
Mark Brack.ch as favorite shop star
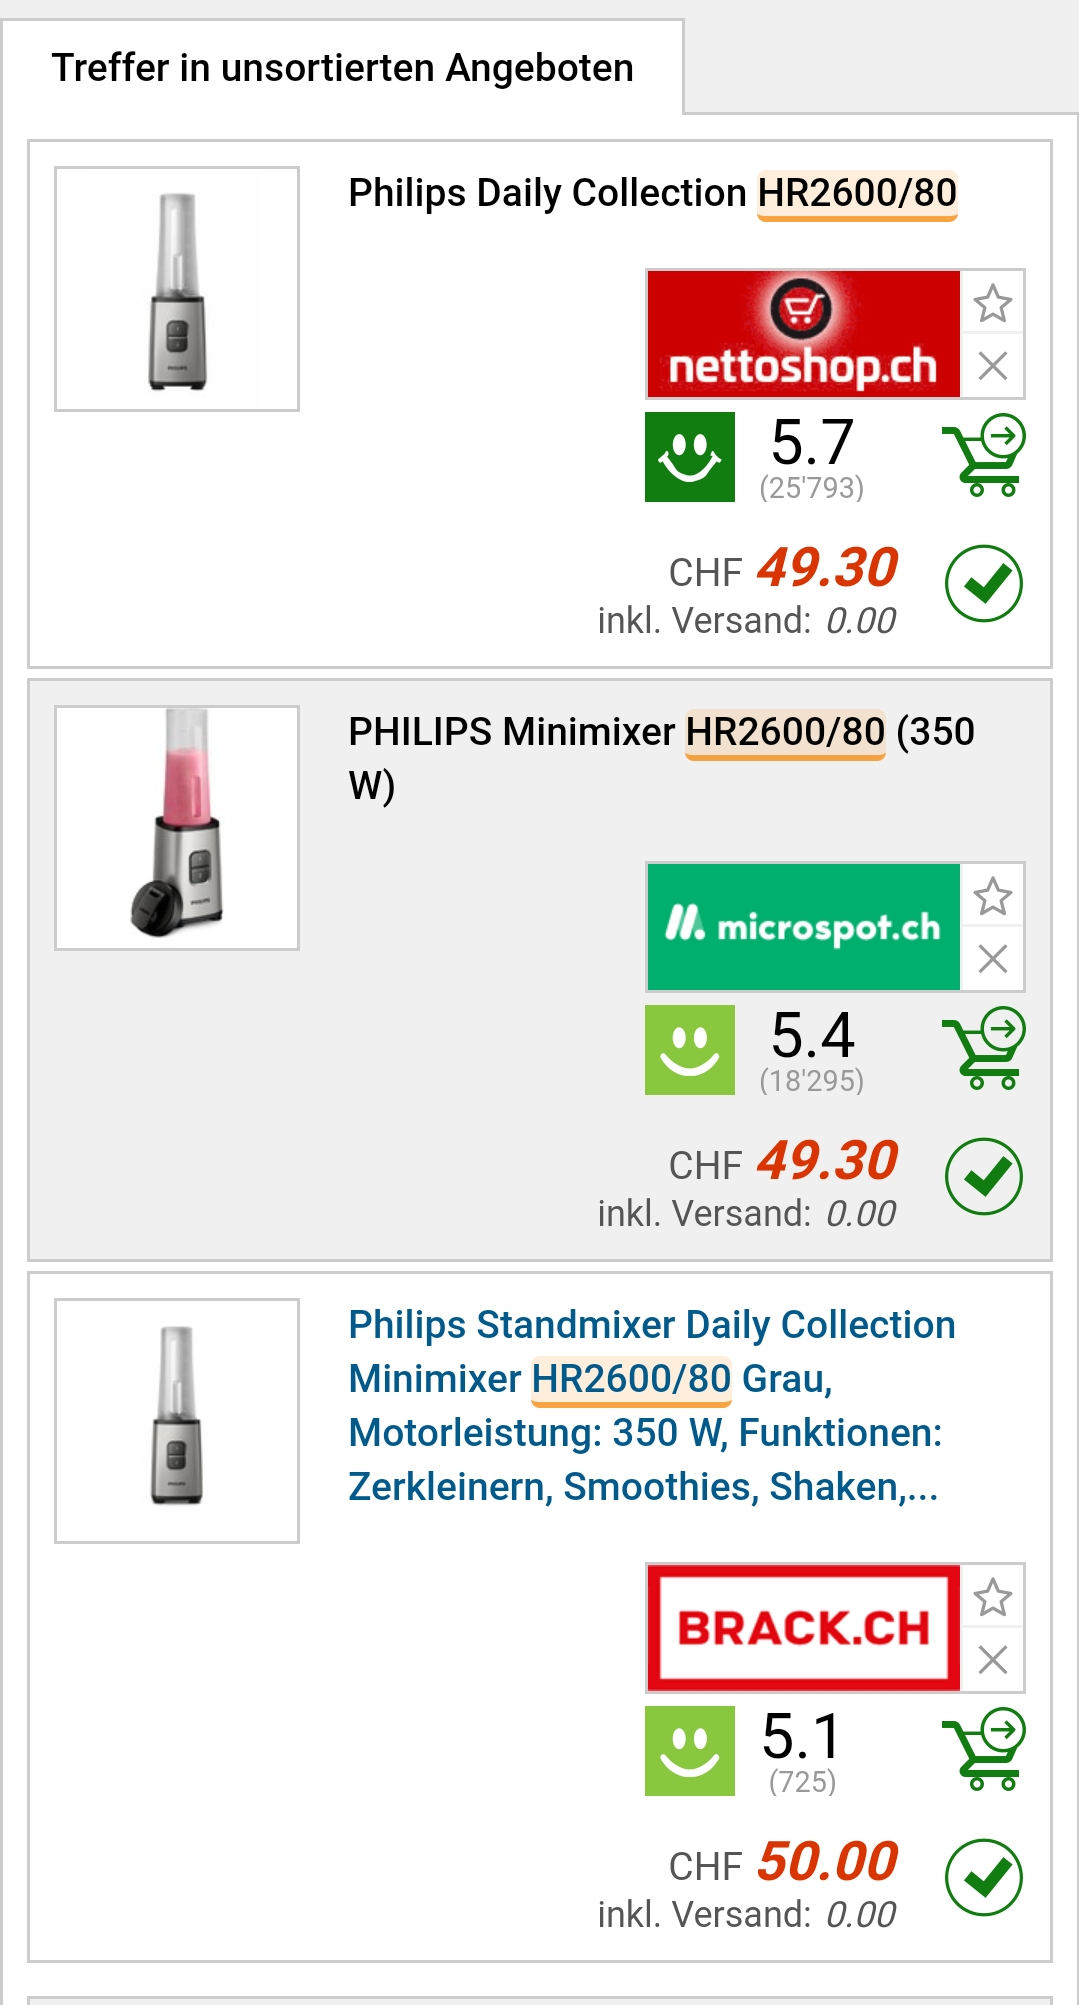(992, 1597)
